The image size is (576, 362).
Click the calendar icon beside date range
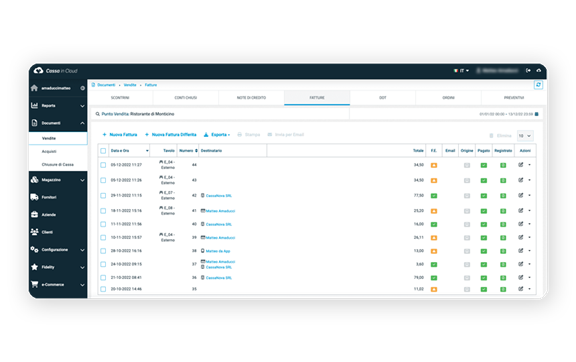[x=536, y=114]
